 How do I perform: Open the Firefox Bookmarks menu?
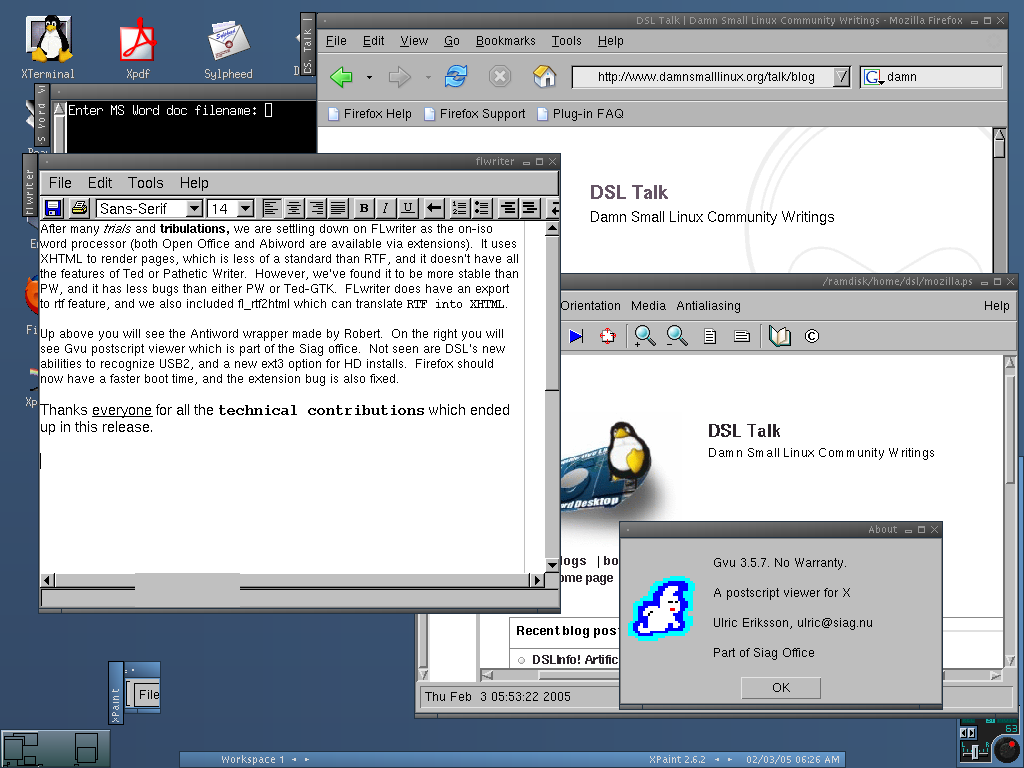pyautogui.click(x=505, y=40)
